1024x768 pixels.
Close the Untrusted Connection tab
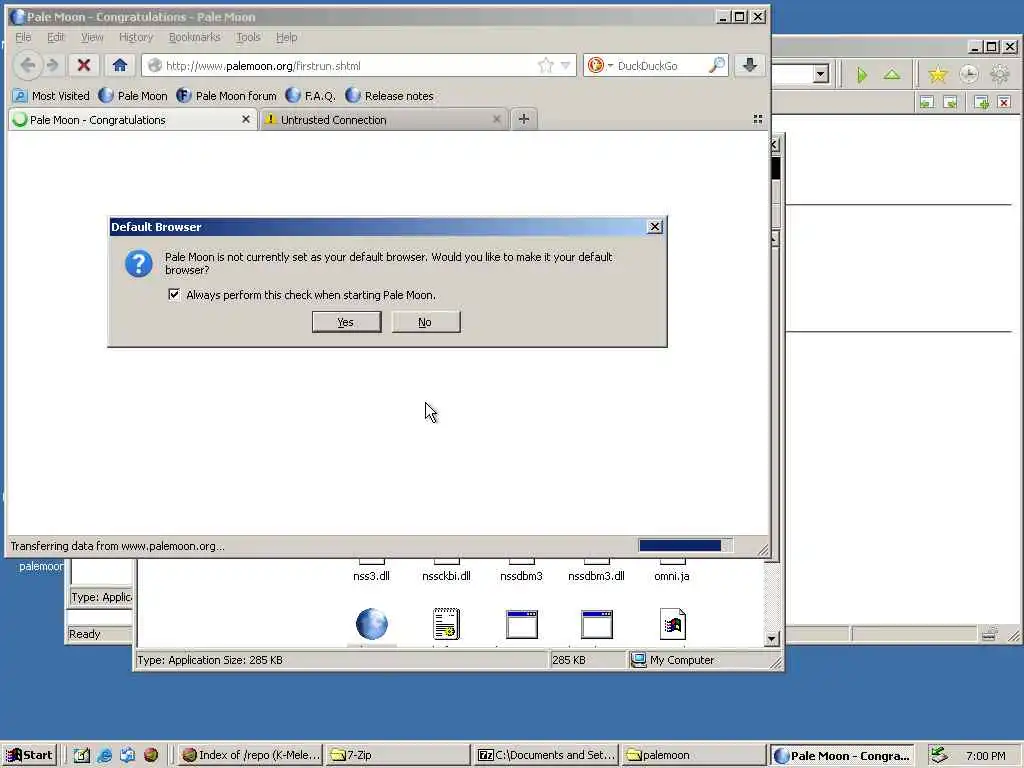496,120
